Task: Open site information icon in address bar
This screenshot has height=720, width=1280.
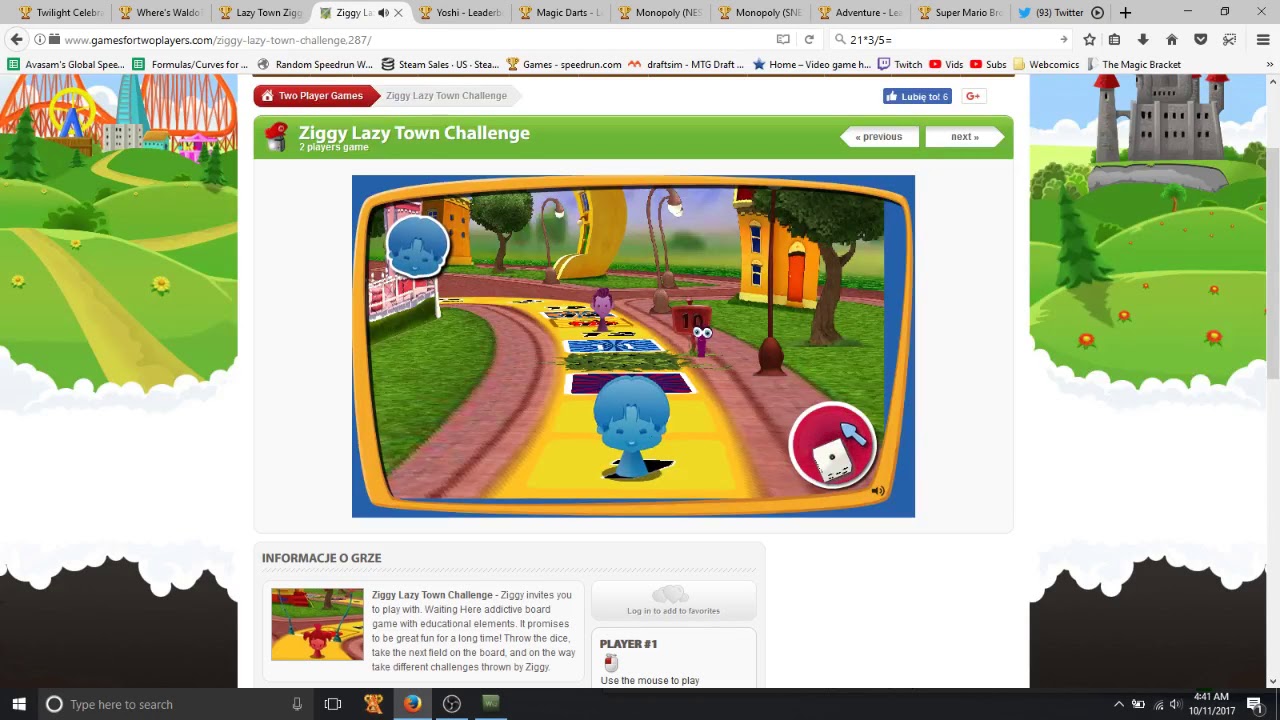Action: tap(40, 40)
